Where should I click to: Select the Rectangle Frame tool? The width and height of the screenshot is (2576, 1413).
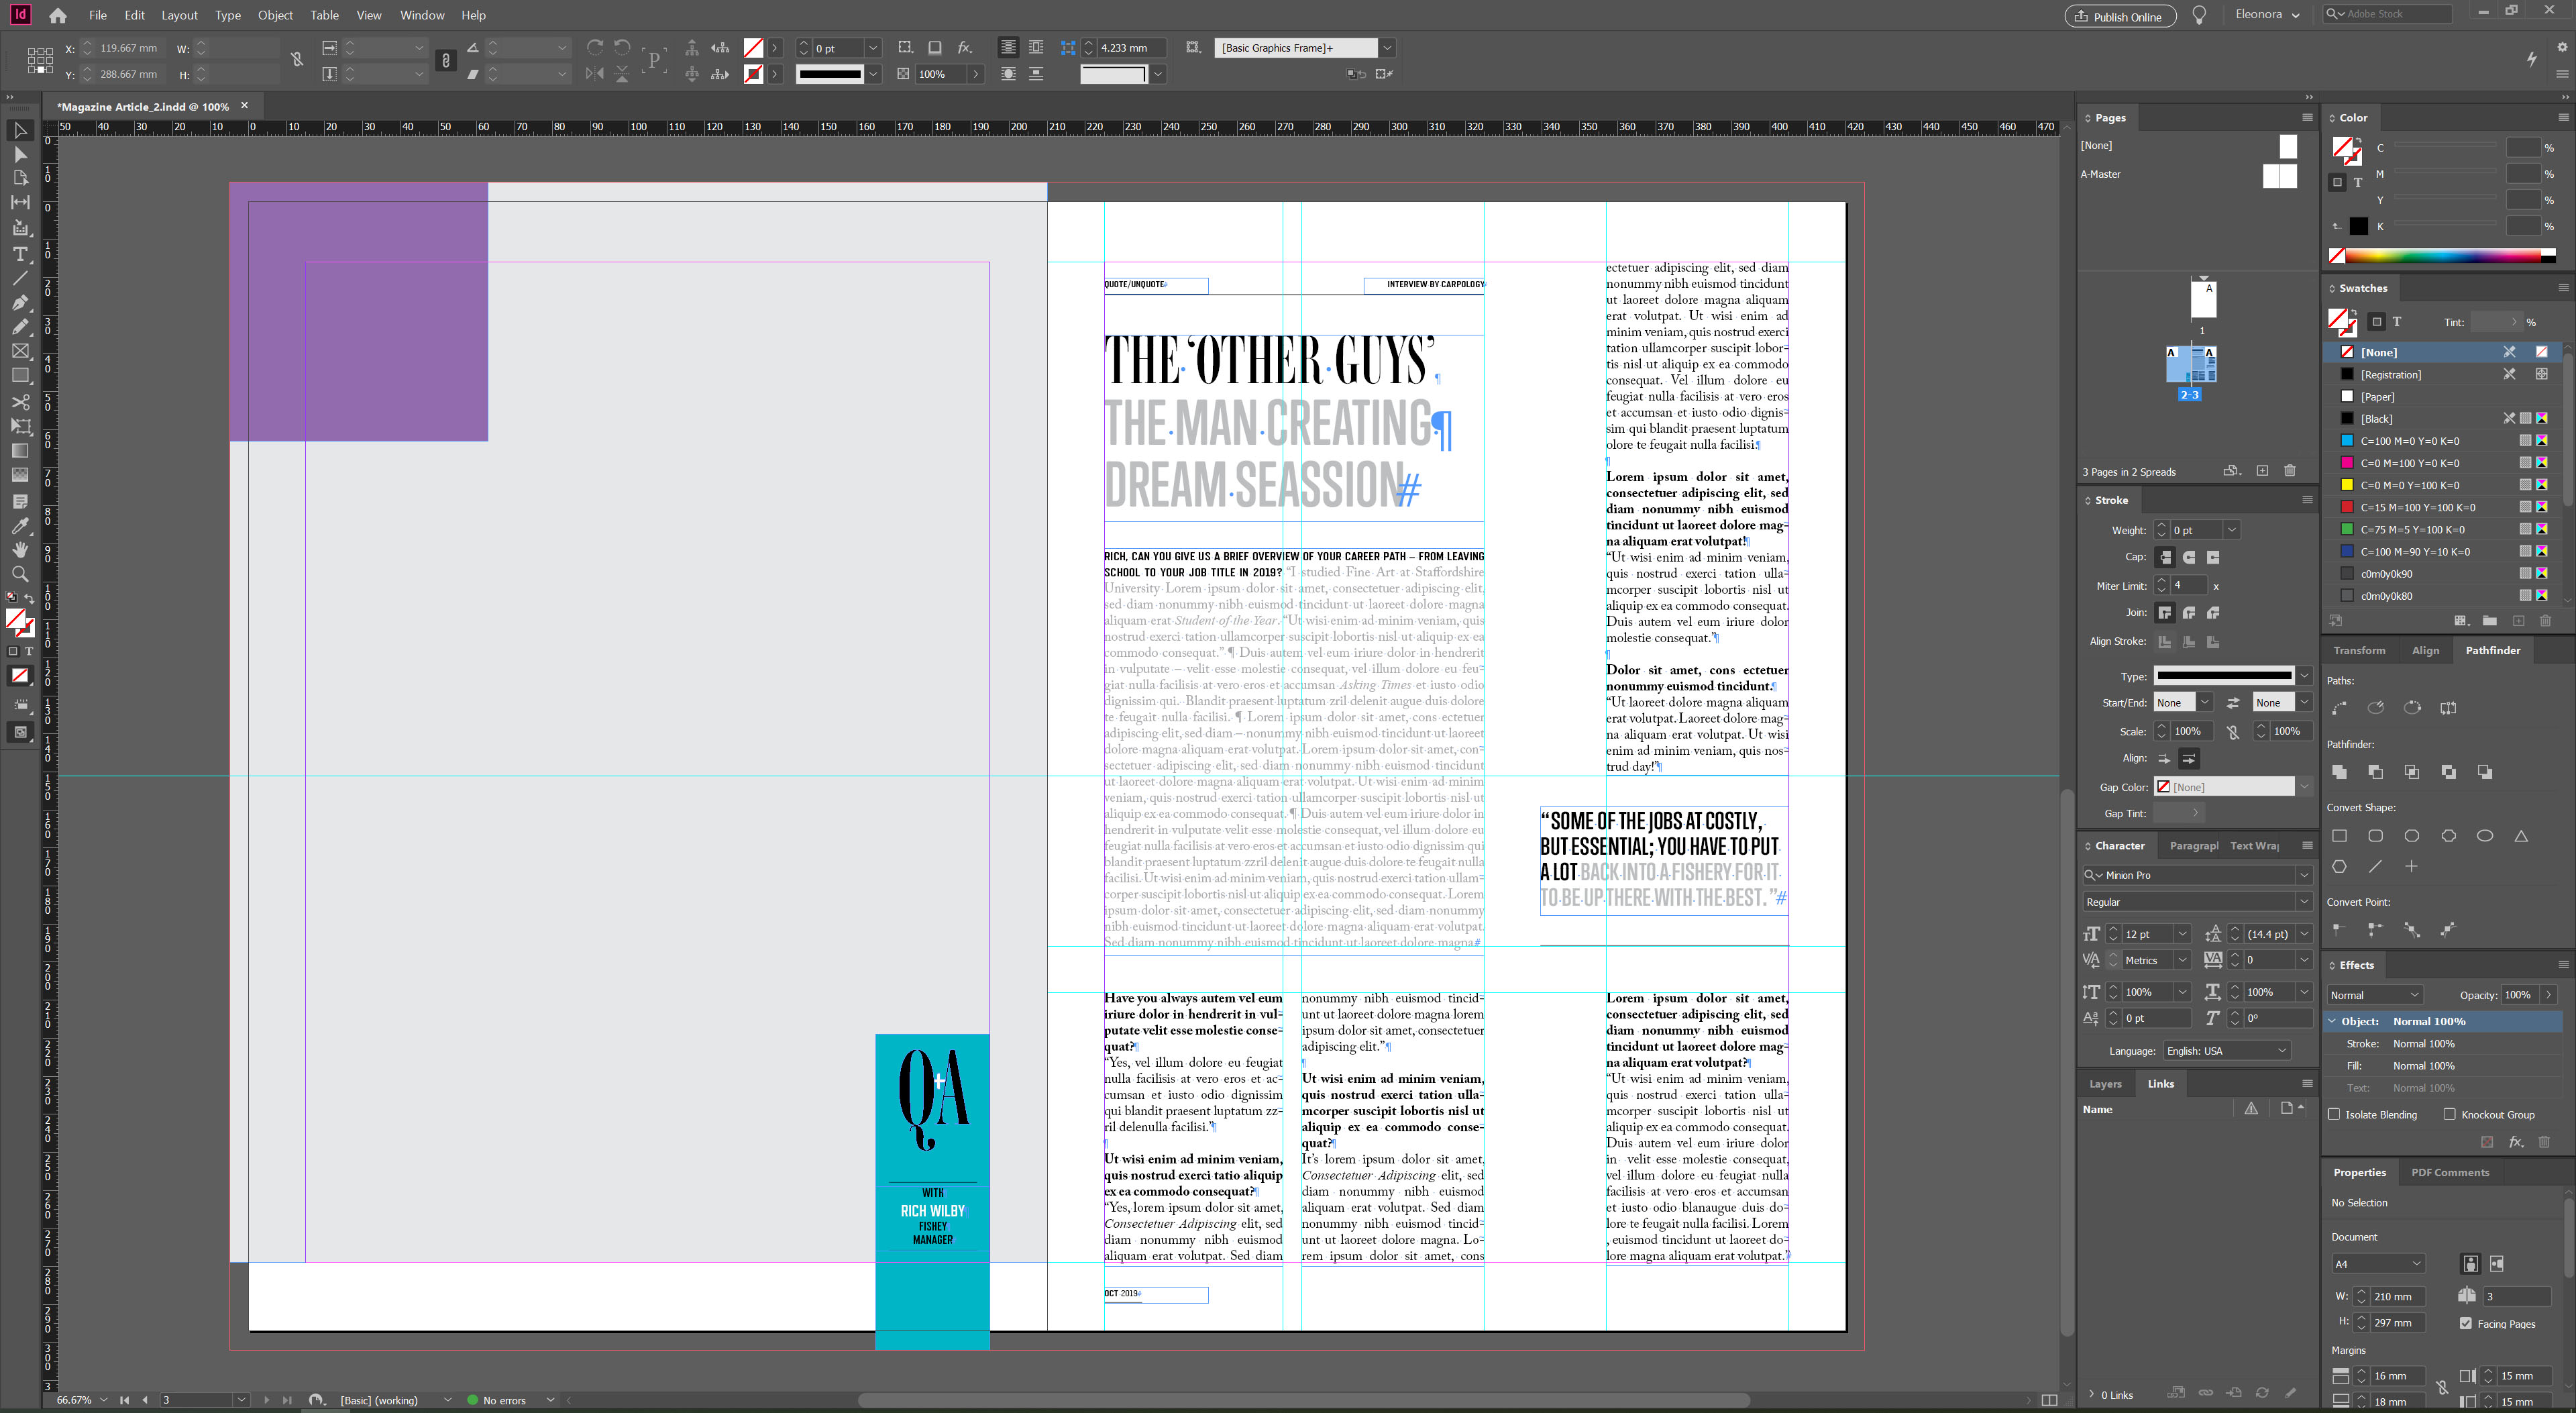(20, 351)
